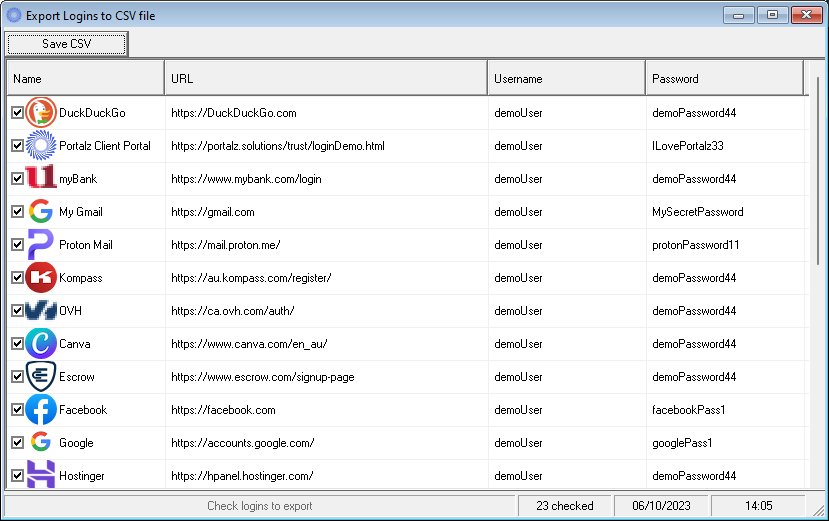Uncheck the DuckDuckGo login checkbox
Image resolution: width=829 pixels, height=521 pixels.
(x=17, y=113)
